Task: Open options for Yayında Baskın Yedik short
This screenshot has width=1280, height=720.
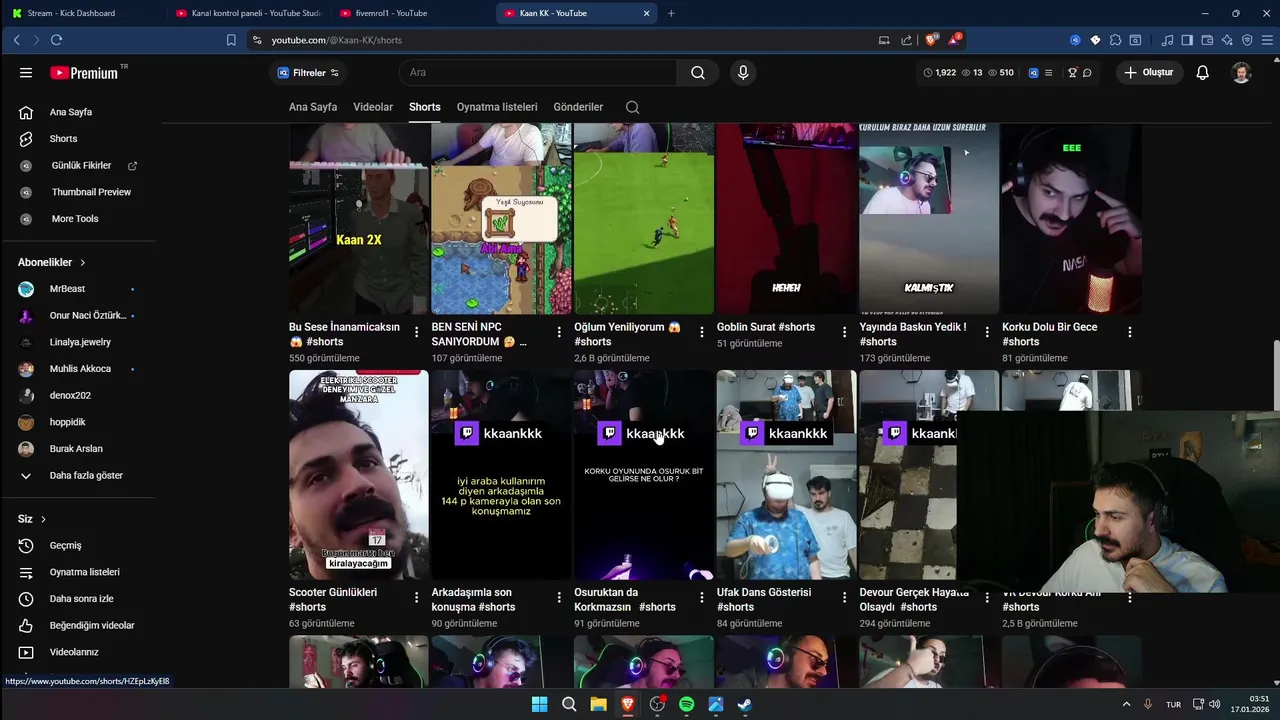Action: click(987, 332)
